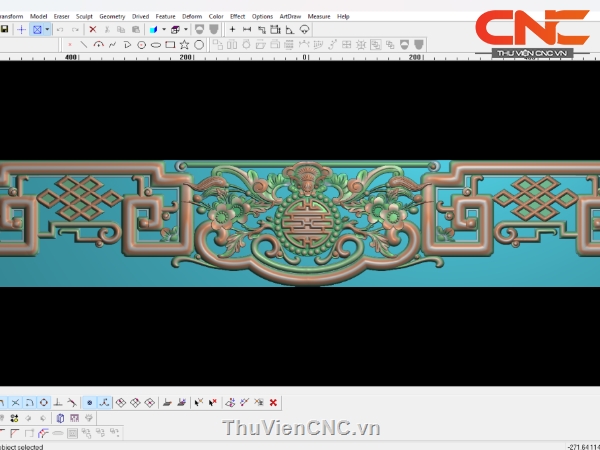Expand the wireframe box dropdown arrow
The image size is (600, 450).
point(186,30)
